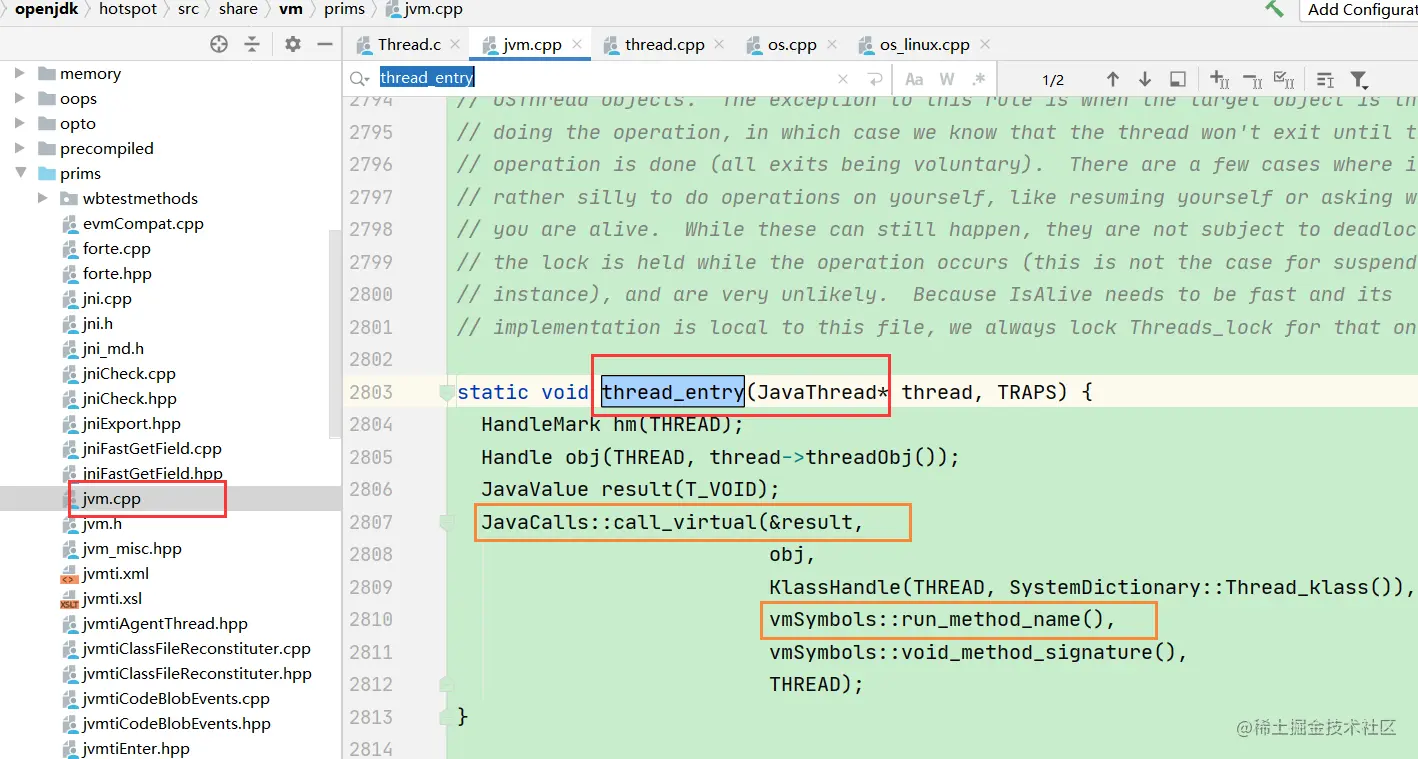1418x759 pixels.
Task: Go to previous search occurrence
Action: click(x=1112, y=79)
